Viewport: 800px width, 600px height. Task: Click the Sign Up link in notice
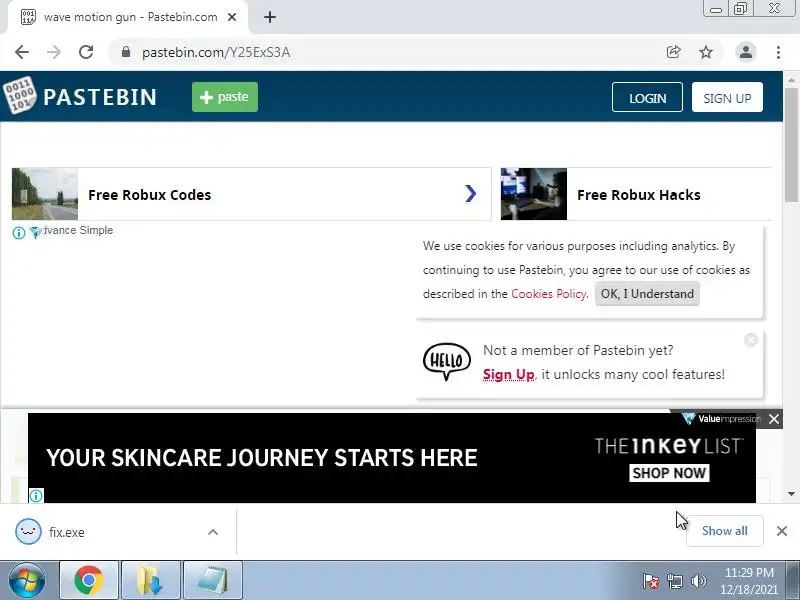pyautogui.click(x=508, y=374)
